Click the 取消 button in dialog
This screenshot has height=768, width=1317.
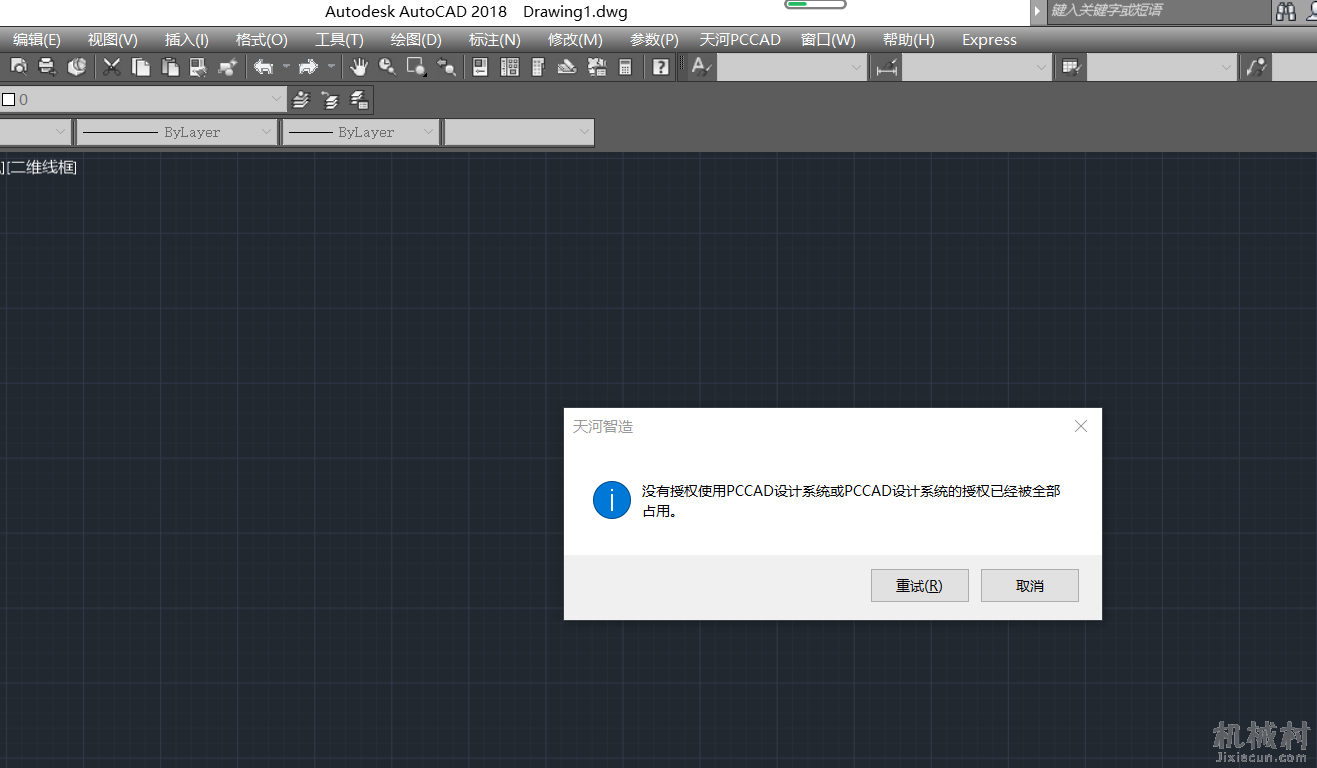pos(1030,586)
